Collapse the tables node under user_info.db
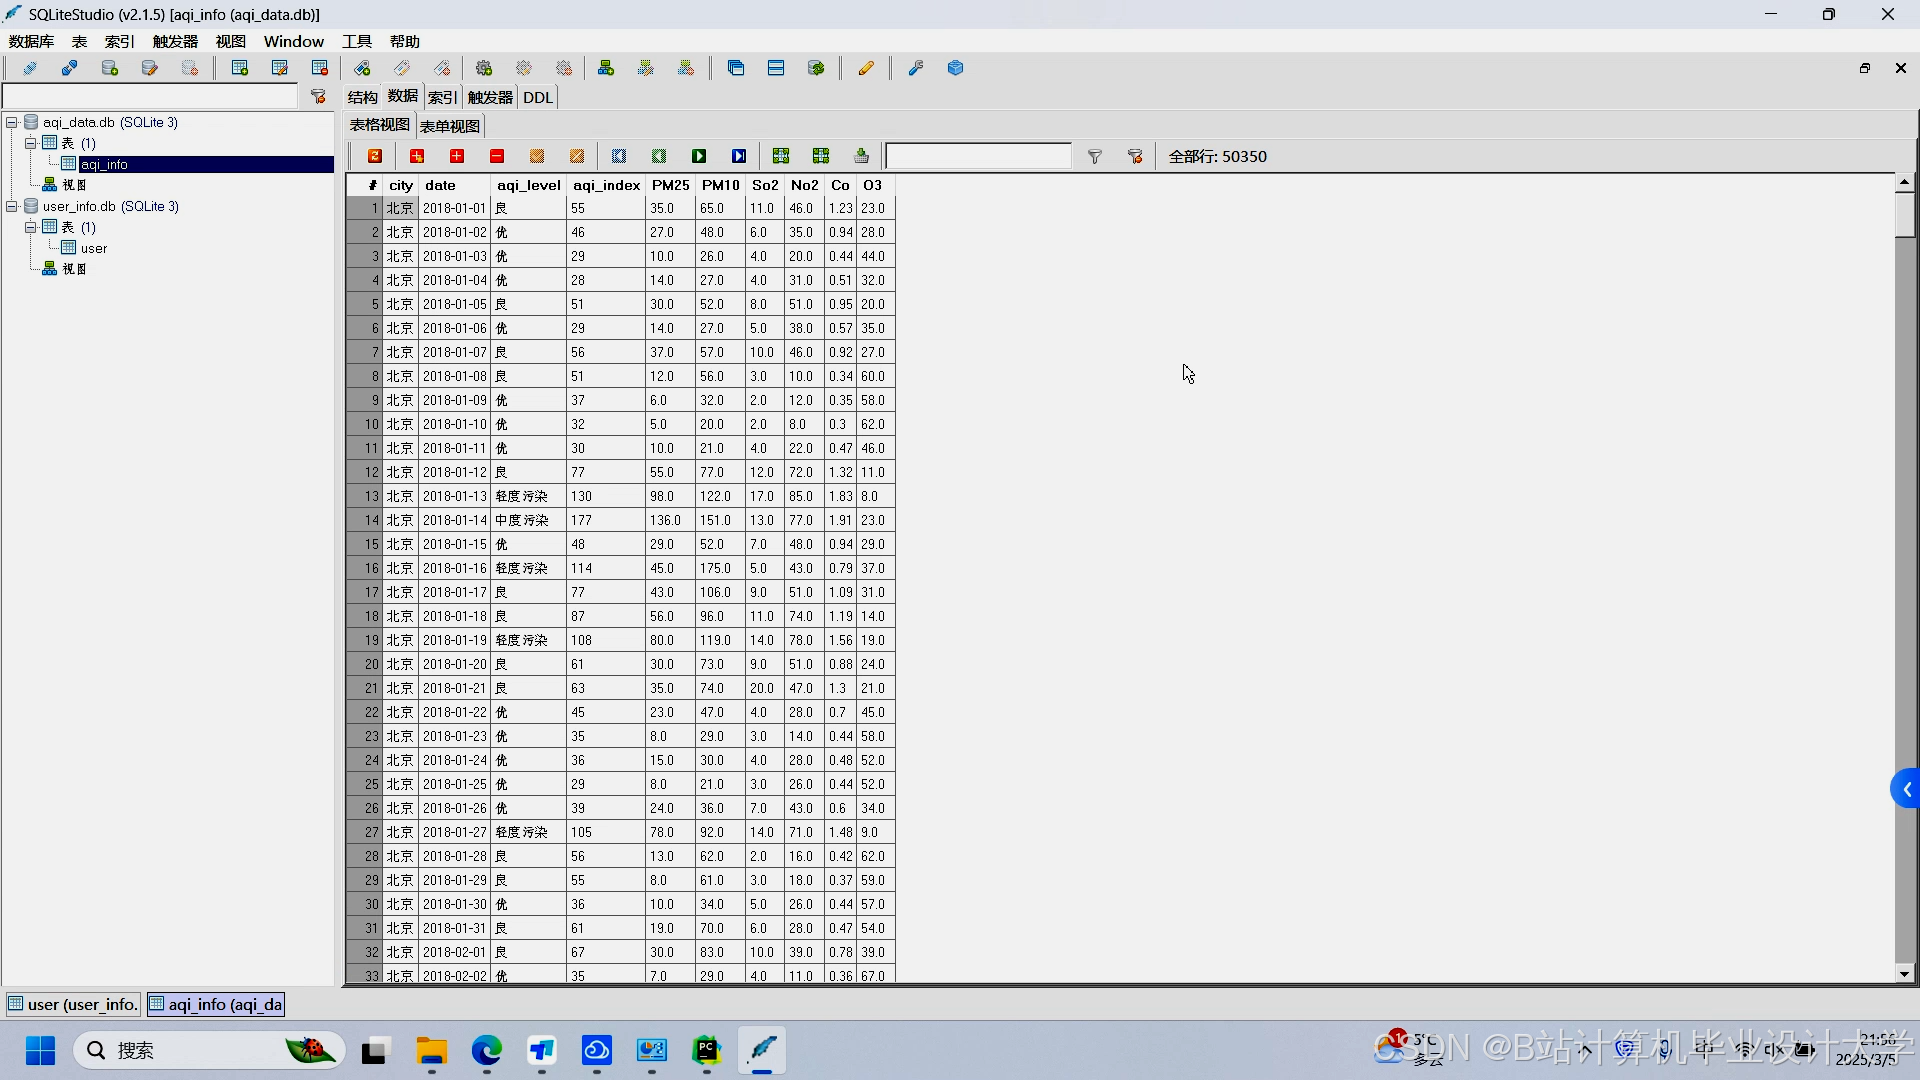 (x=31, y=227)
